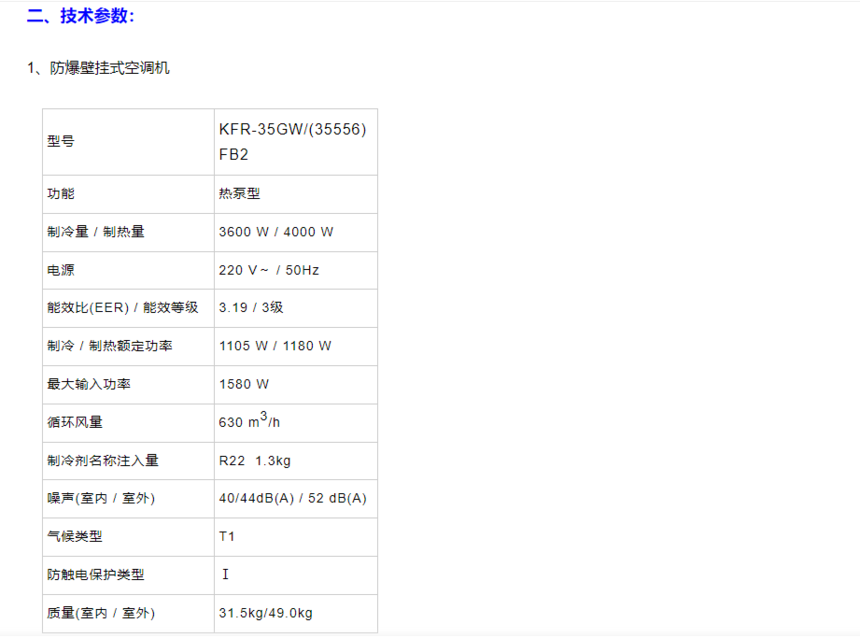Screen dimensions: 860x638
Task: Select the '功能' table cell
Action: 128,194
